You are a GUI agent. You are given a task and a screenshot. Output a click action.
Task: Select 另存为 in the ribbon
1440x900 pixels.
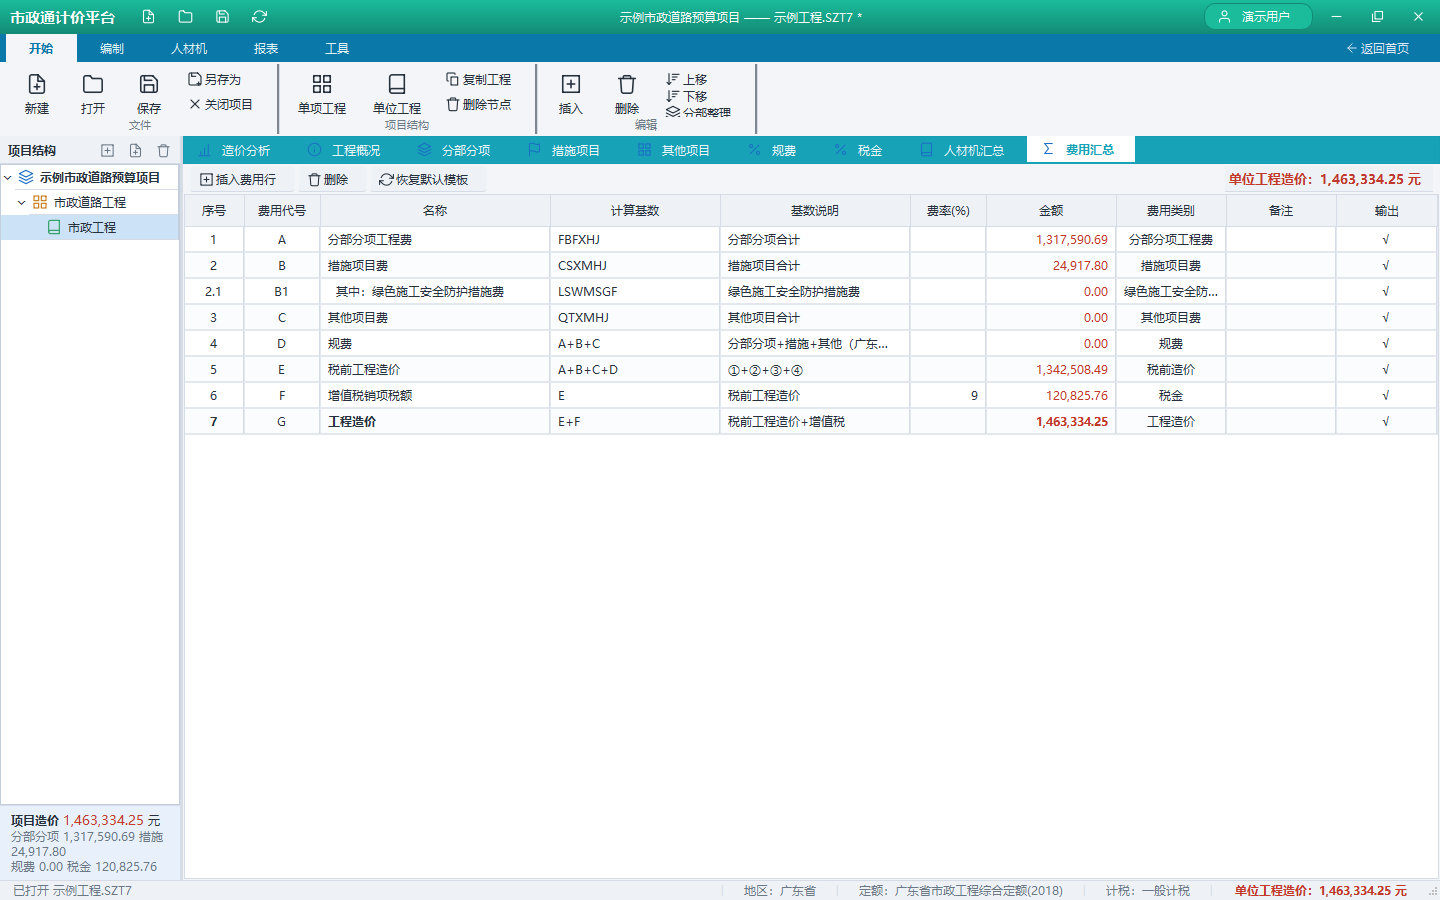pos(215,79)
